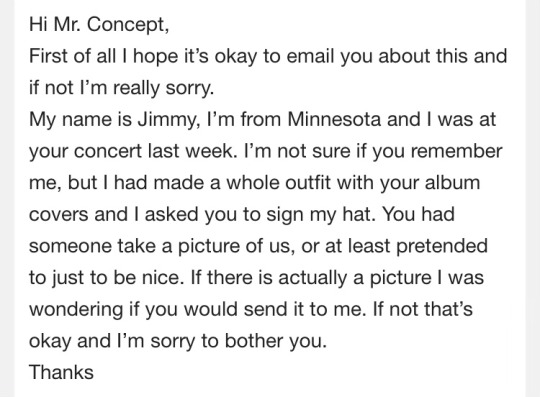Click the word 'Minnesota'
This screenshot has height=397, width=540.
[334, 119]
